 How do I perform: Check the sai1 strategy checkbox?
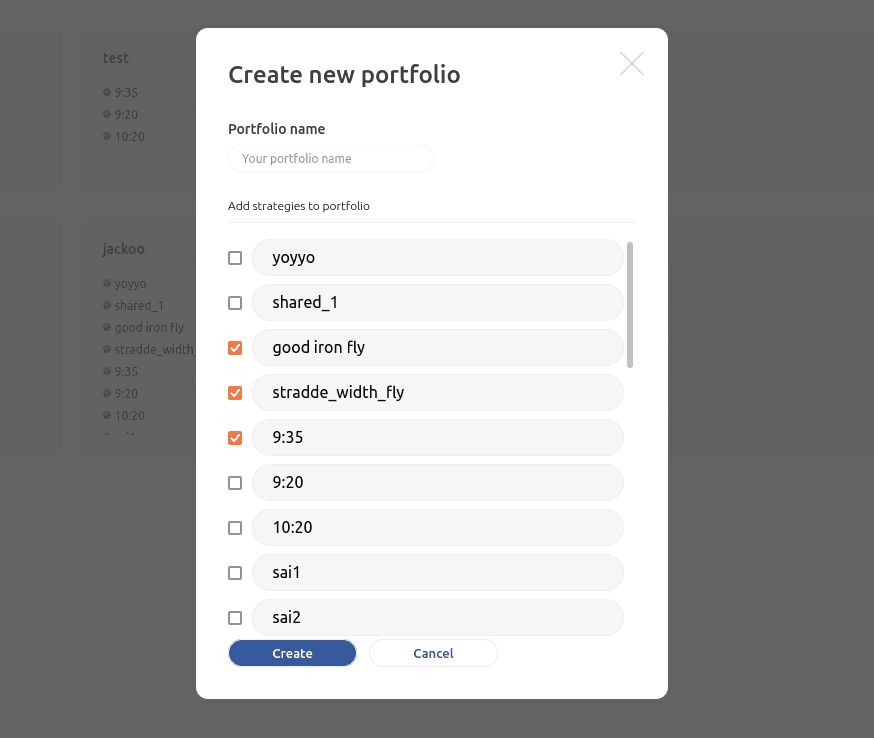point(235,572)
